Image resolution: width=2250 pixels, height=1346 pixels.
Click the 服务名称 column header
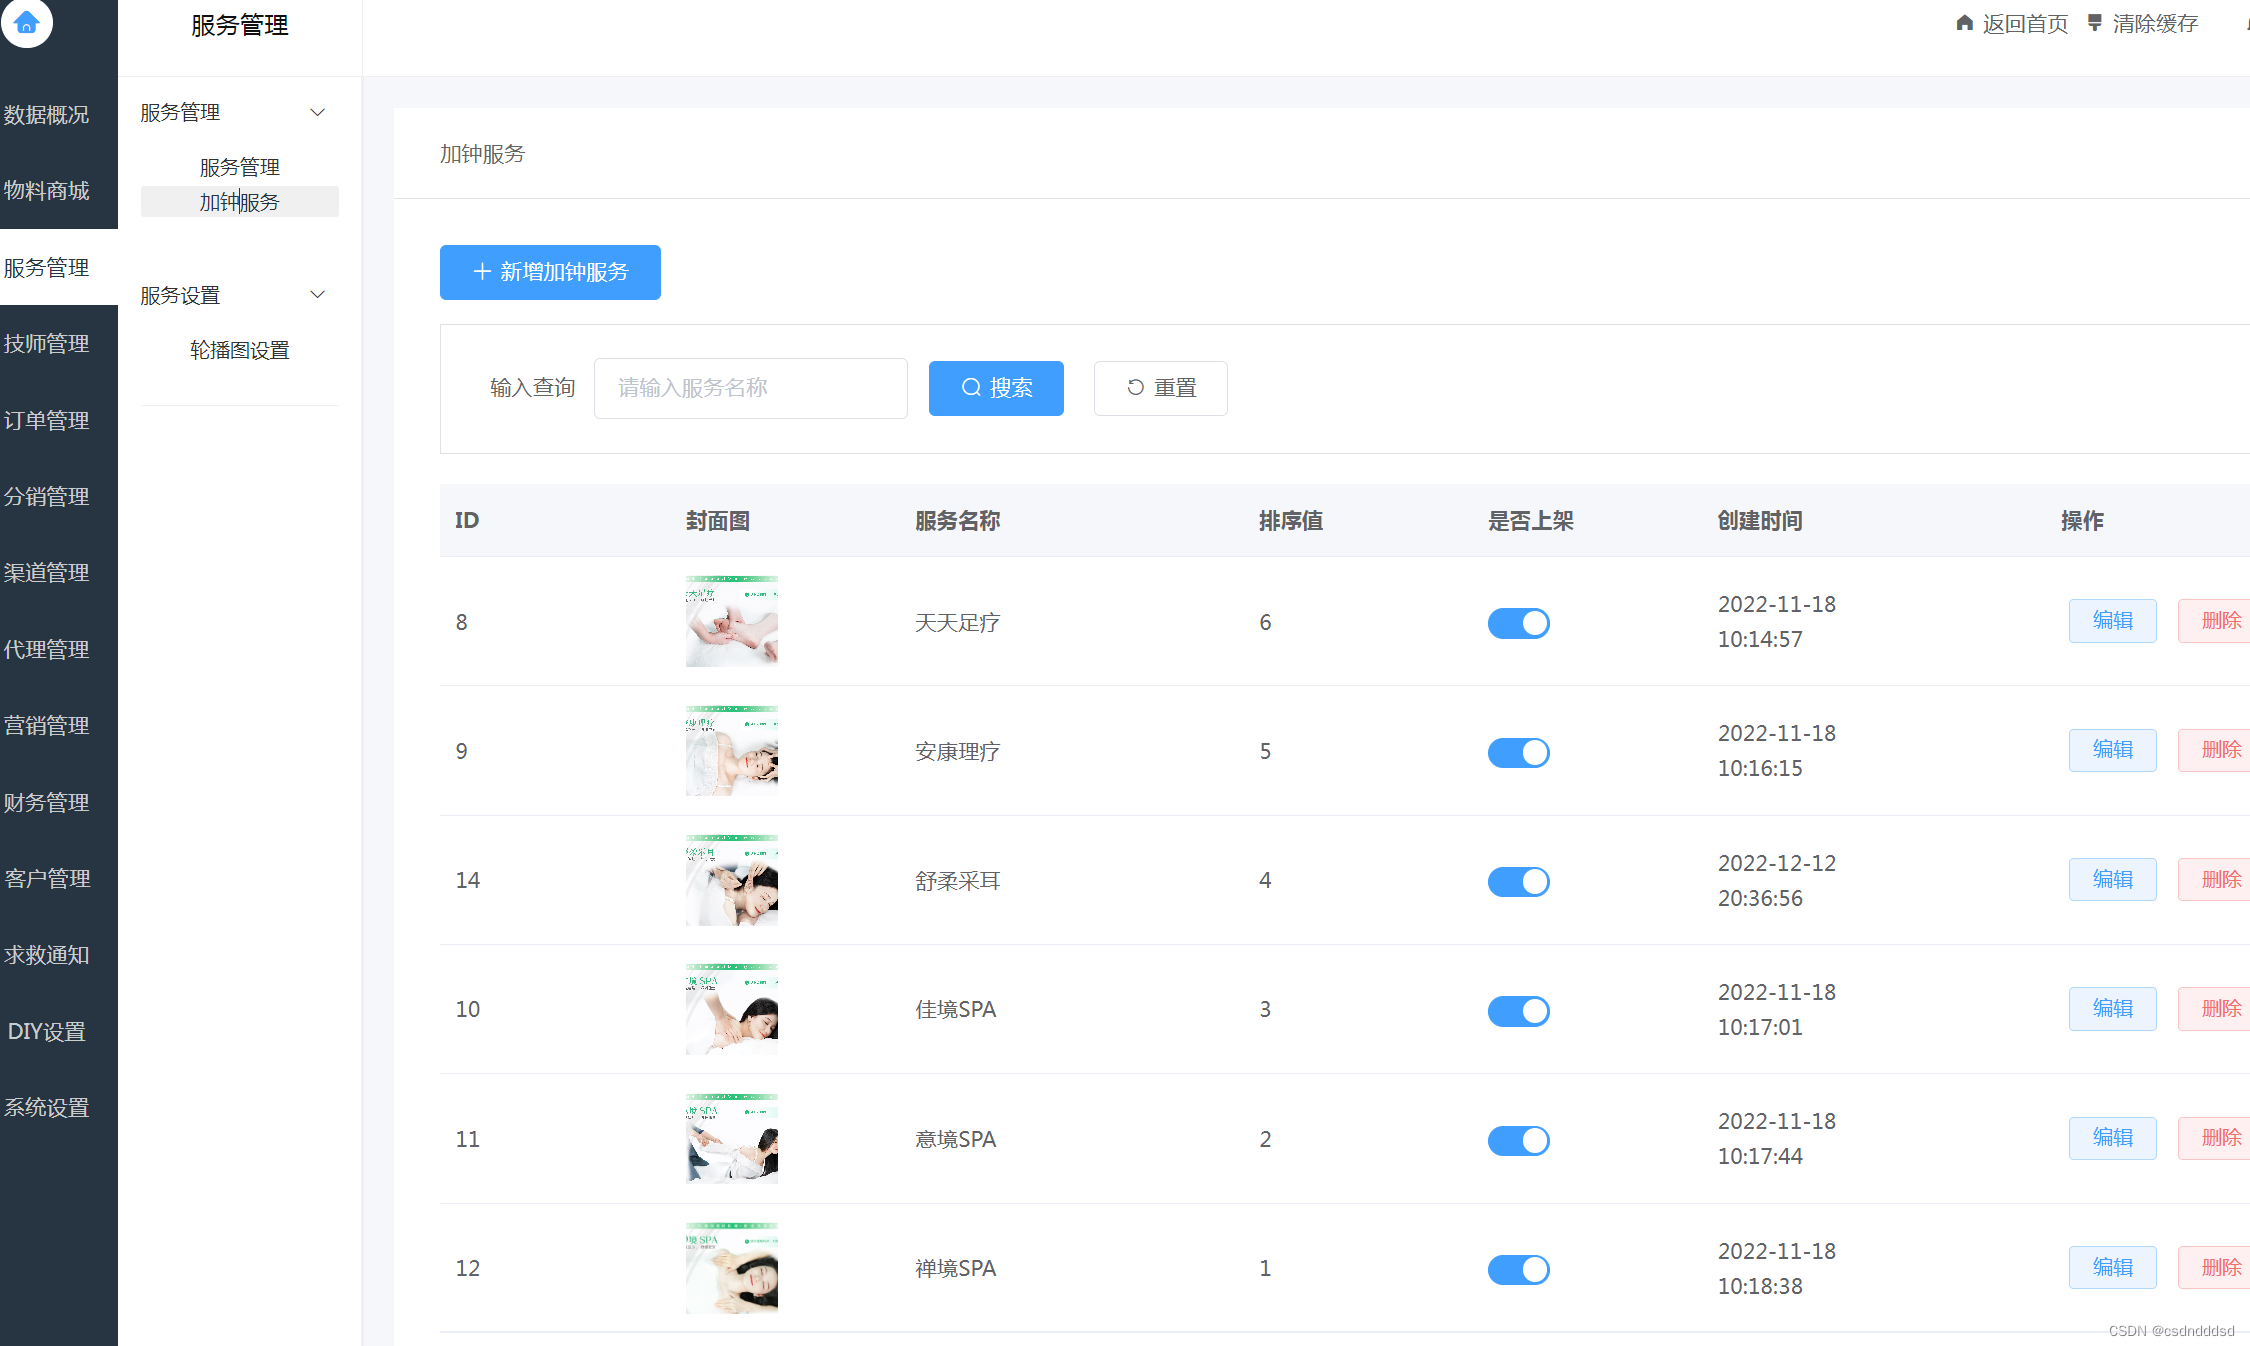[x=957, y=521]
